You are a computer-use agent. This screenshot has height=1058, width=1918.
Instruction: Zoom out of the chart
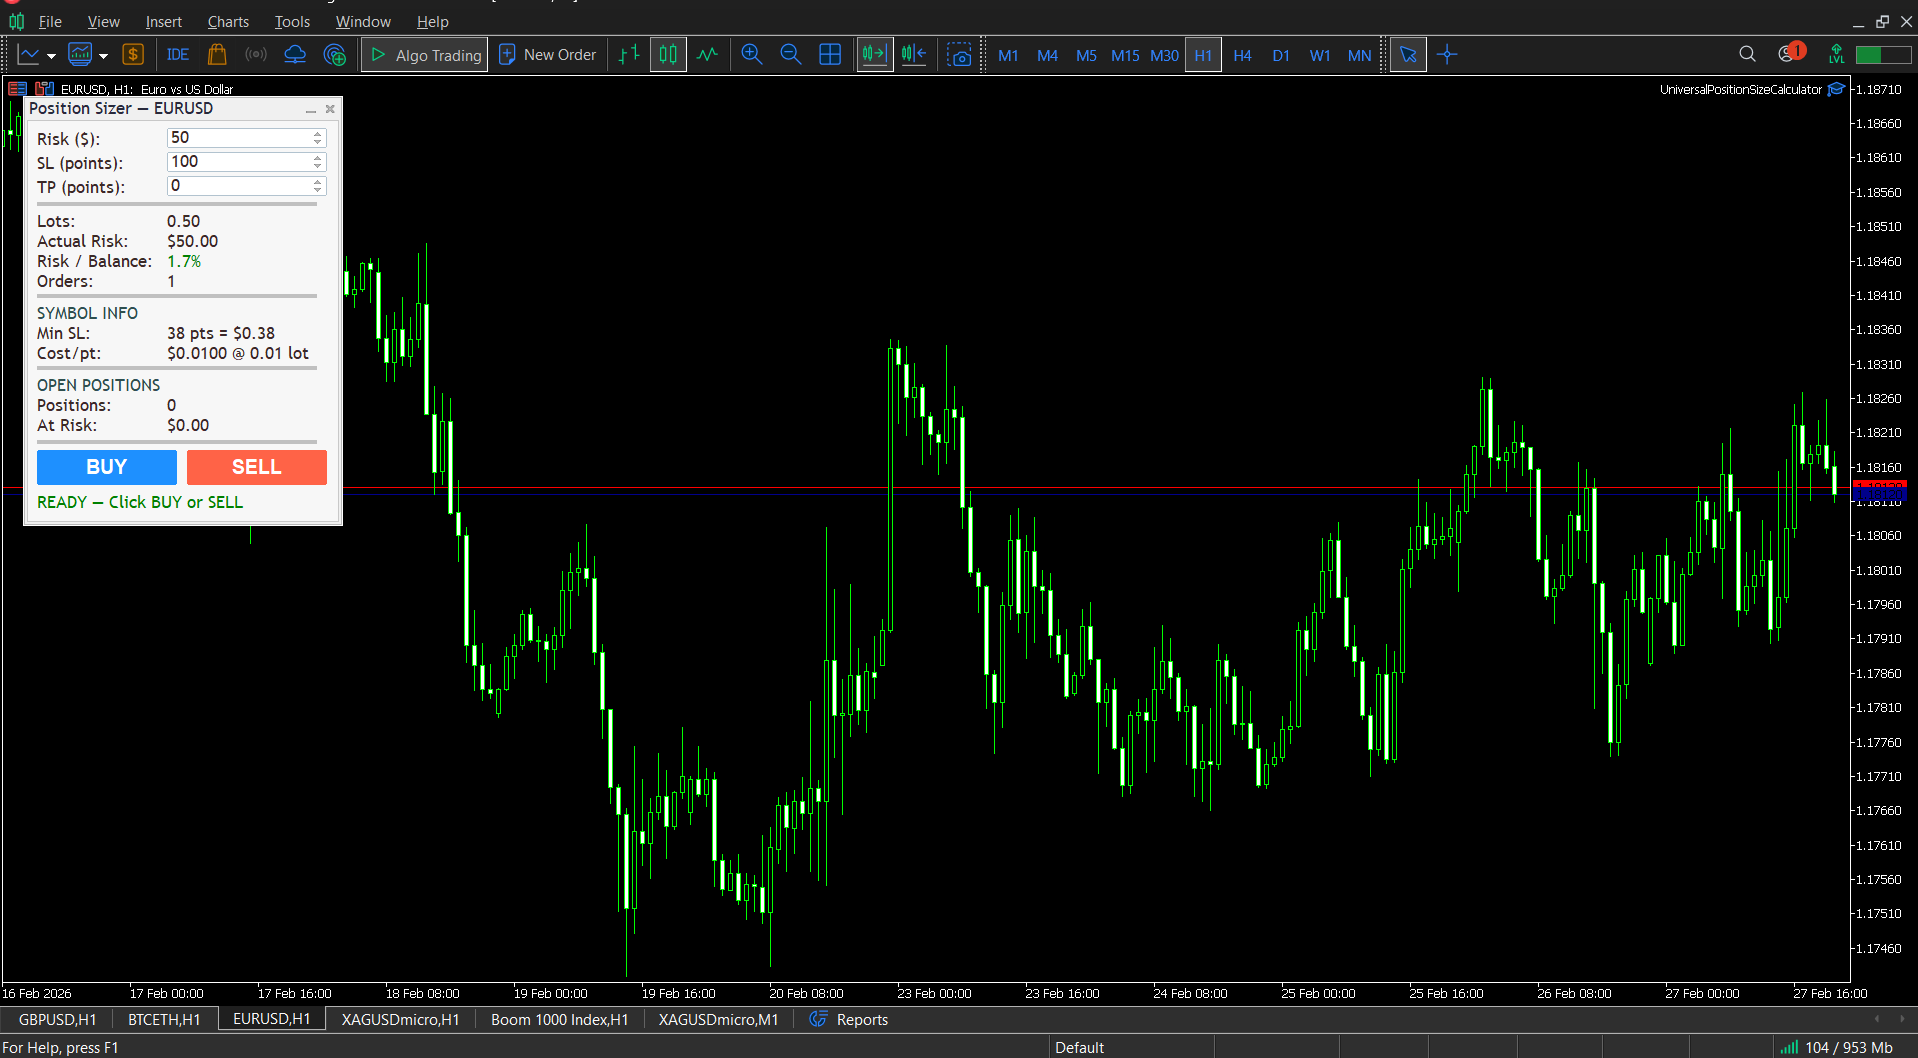[x=790, y=55]
